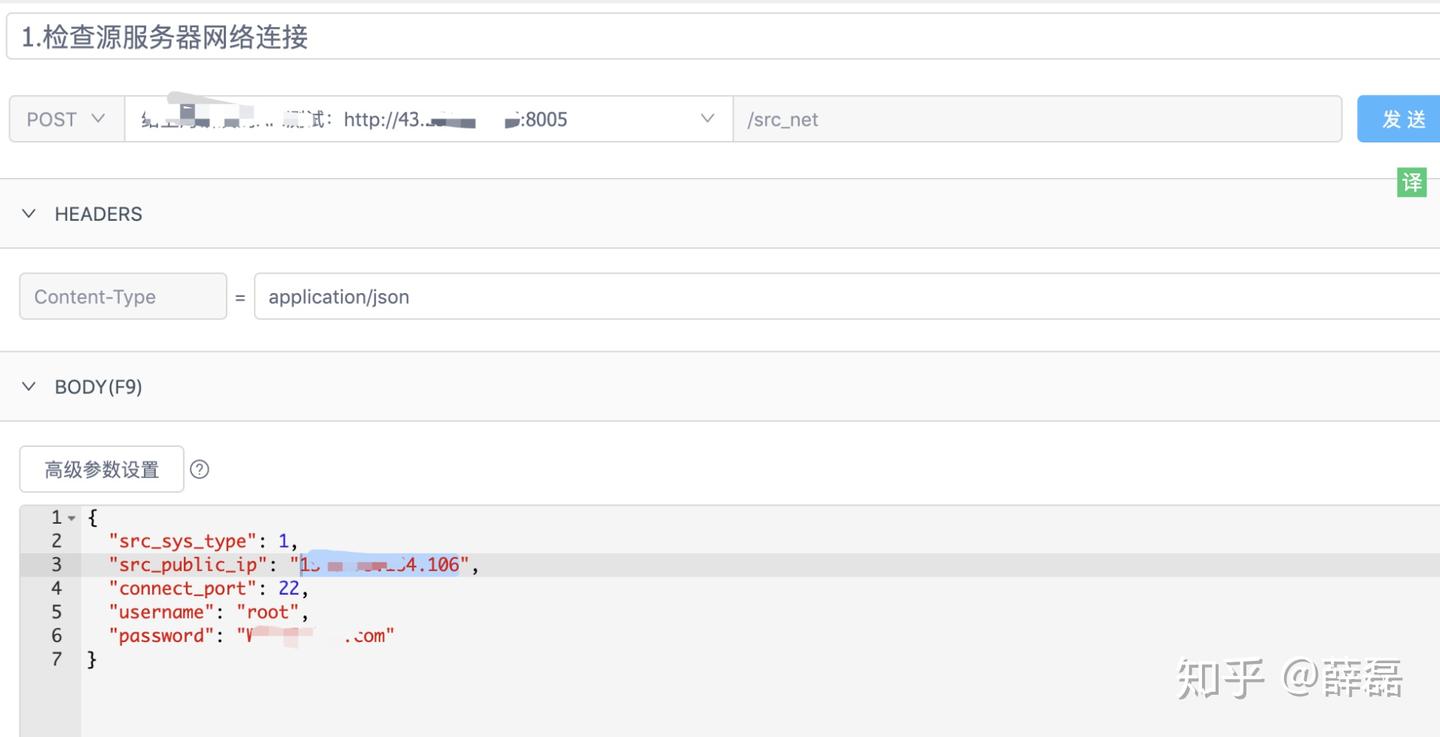1440x737 pixels.
Task: Open 高级参数设置 advanced parameter settings
Action: point(102,469)
